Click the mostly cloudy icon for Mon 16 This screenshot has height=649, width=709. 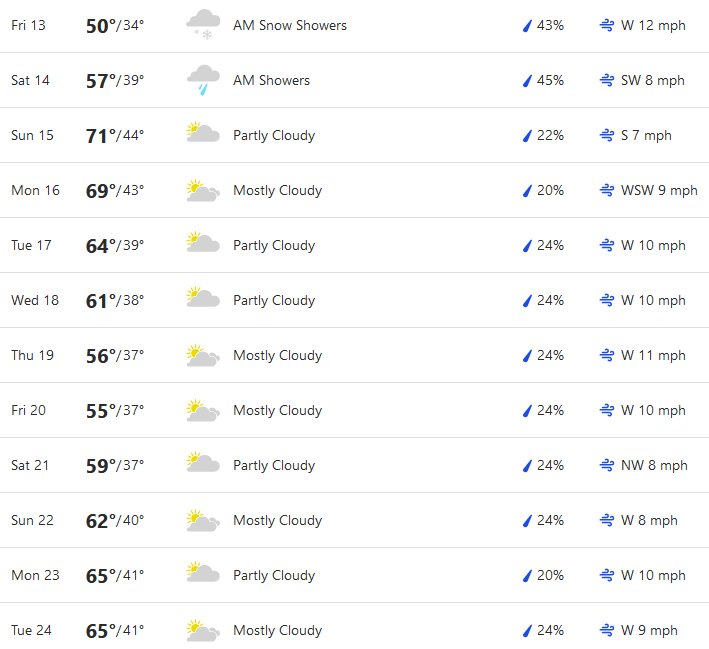203,190
